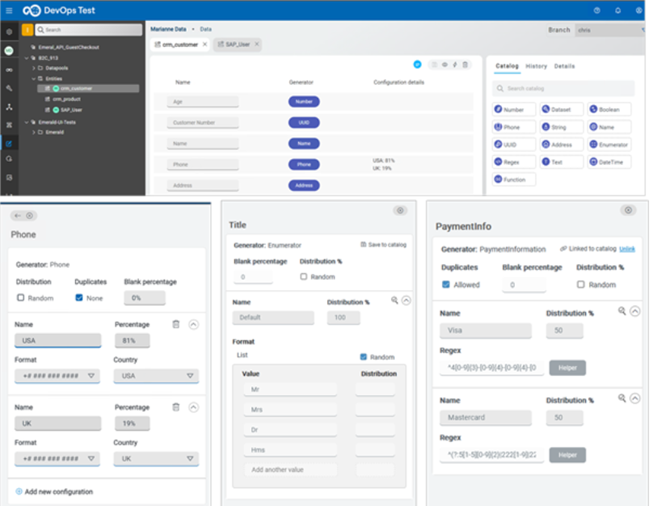Viewport: 653px width, 506px height.
Task: Open the Format dropdown for UK
Action: click(x=58, y=459)
